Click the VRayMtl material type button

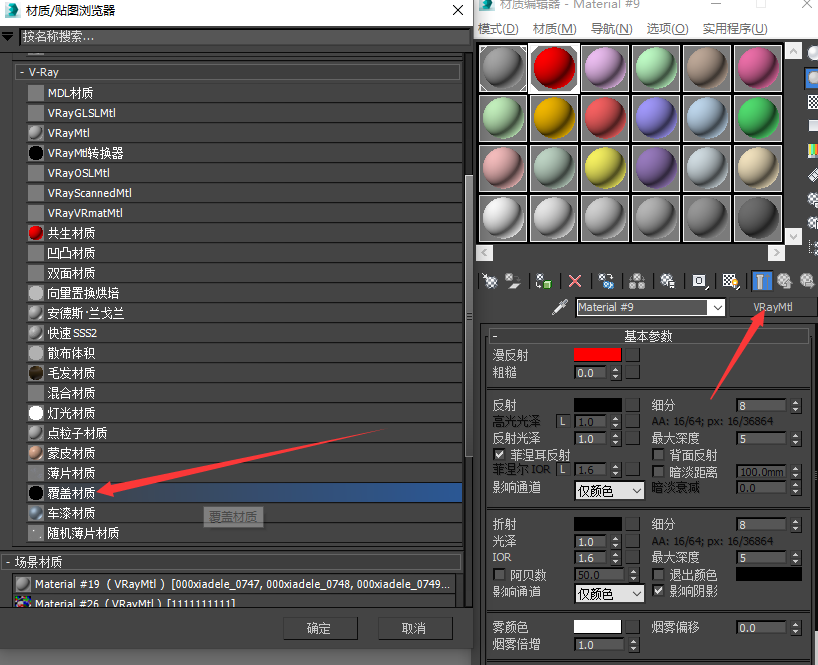click(772, 307)
